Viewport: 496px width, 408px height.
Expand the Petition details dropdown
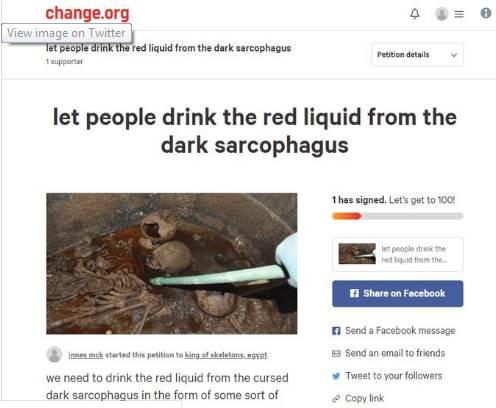[x=417, y=55]
